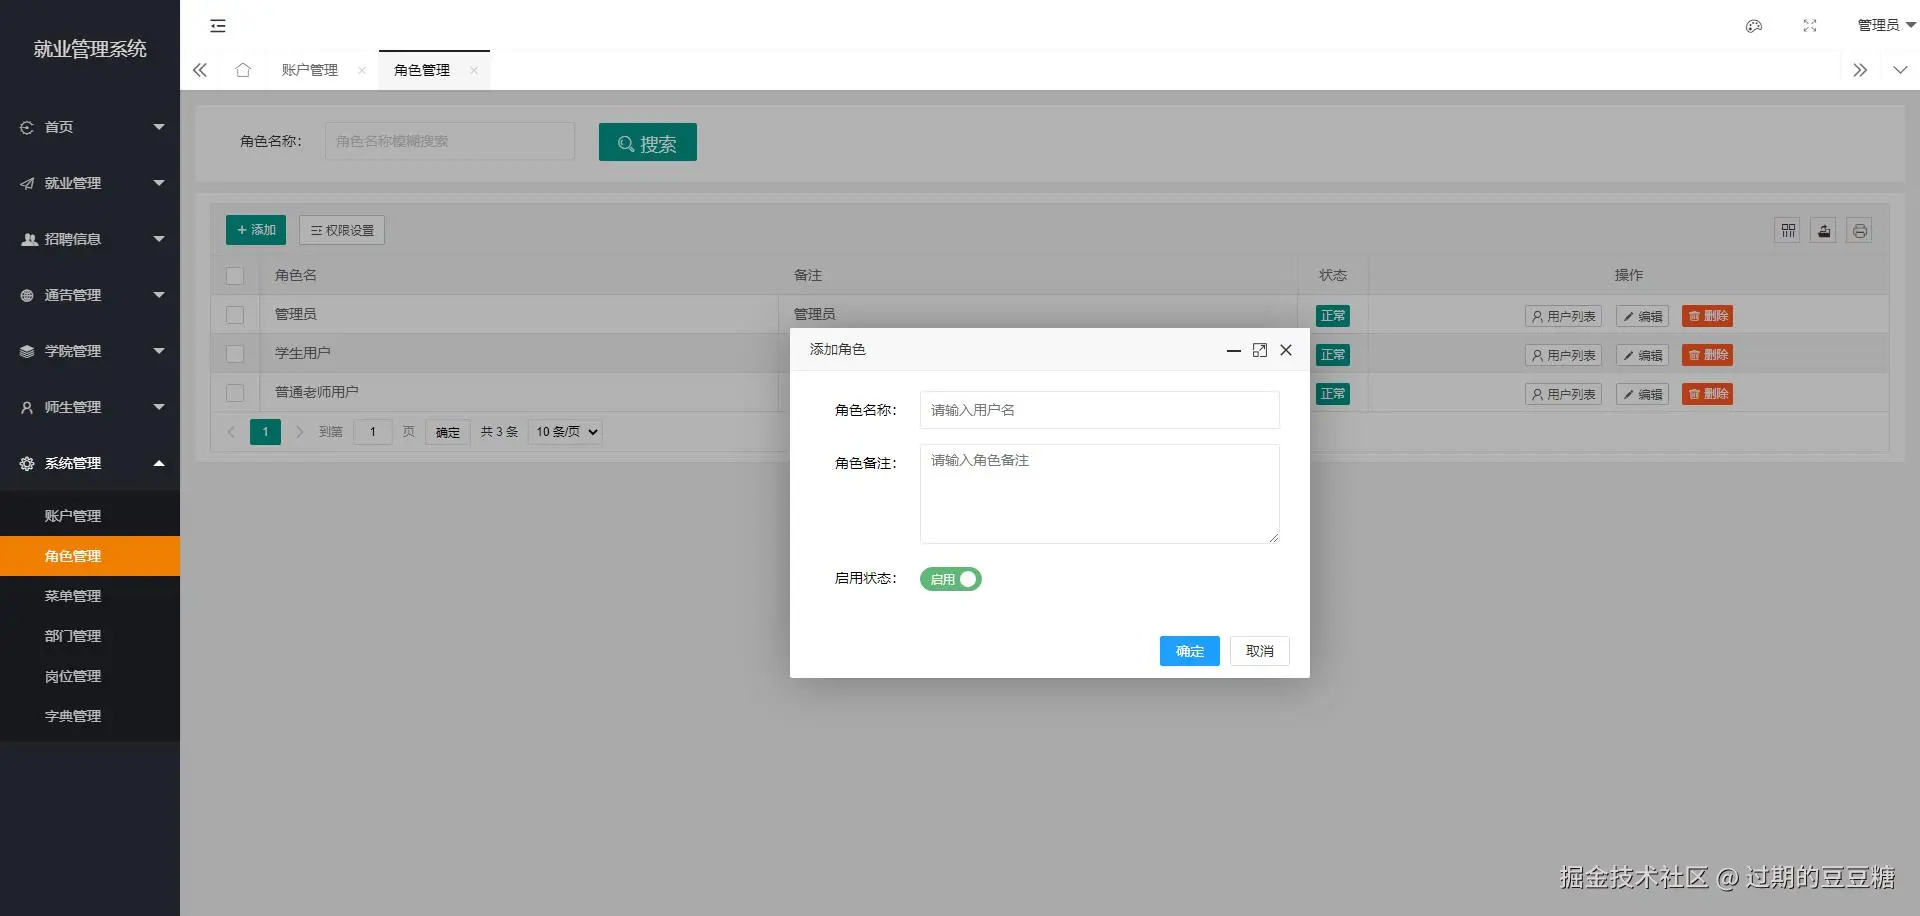Viewport: 1920px width, 916px height.
Task: Expand the 学院管理 sidebar menu
Action: 90,351
